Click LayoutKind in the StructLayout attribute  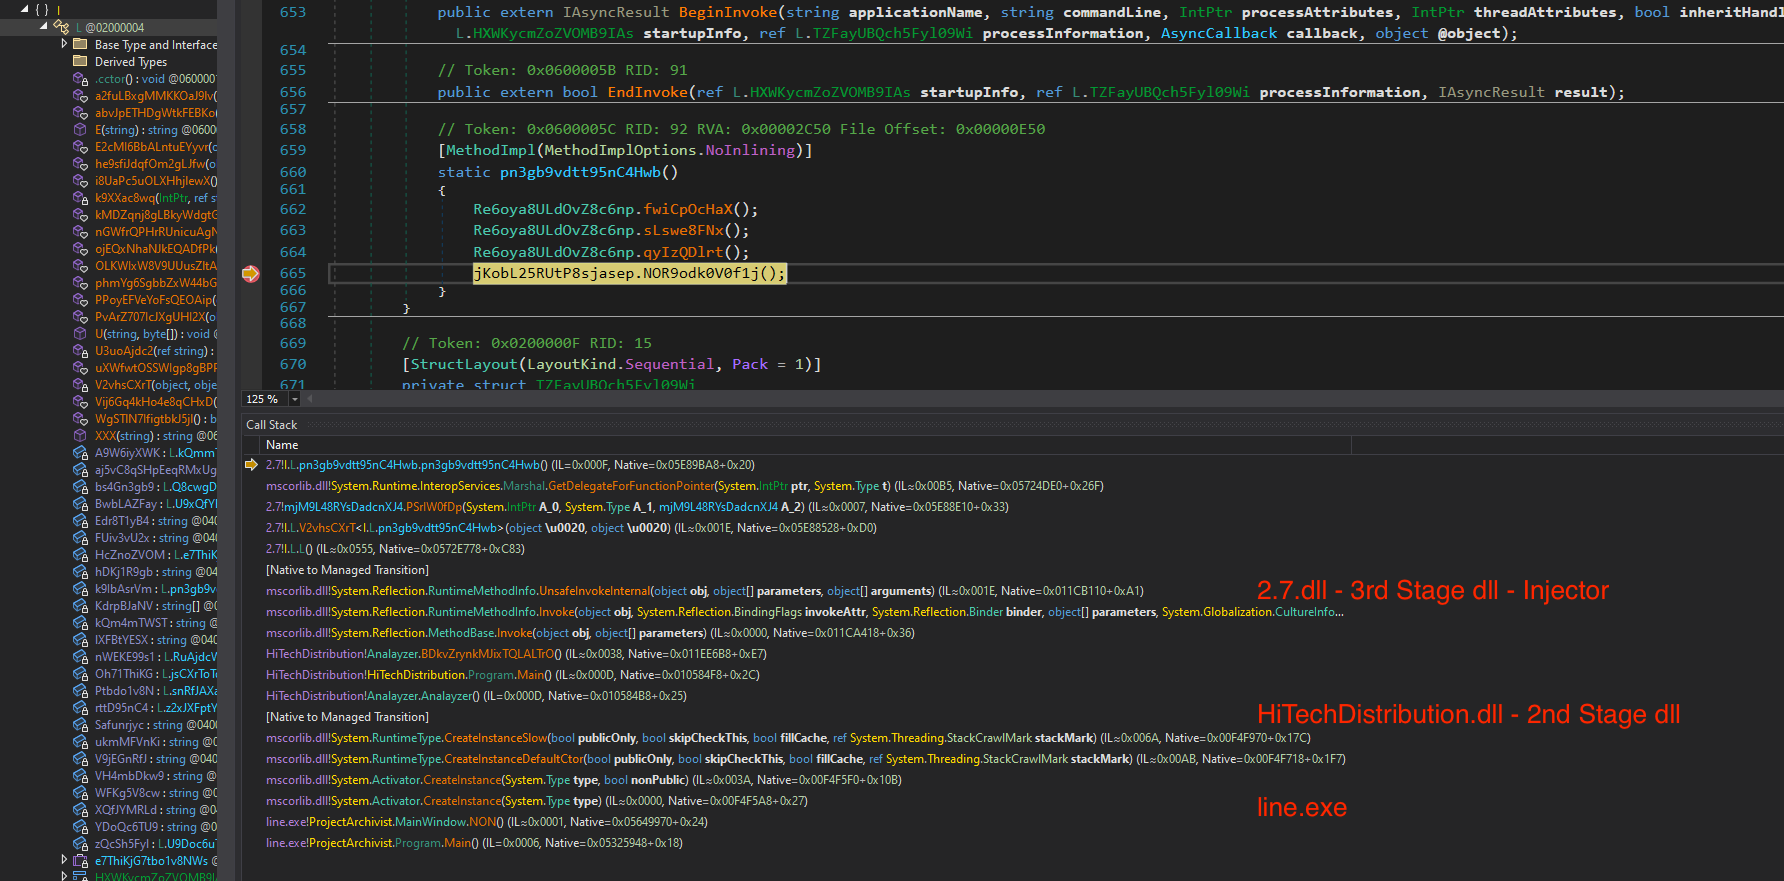click(572, 364)
